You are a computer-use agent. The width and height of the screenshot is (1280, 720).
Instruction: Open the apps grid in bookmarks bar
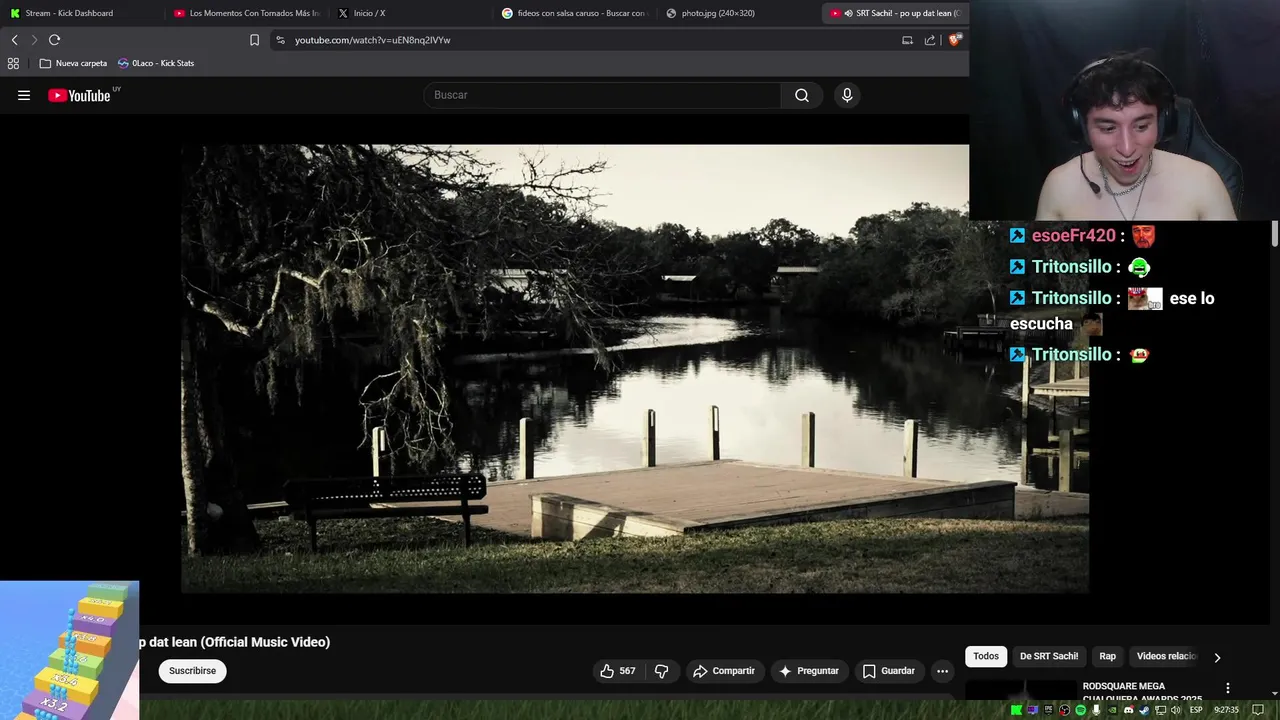(x=13, y=63)
